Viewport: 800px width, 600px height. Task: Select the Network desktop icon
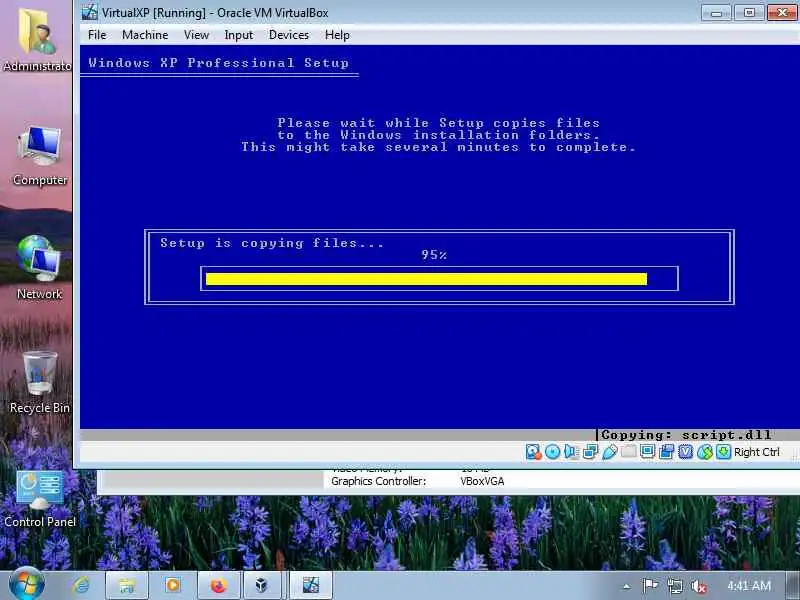coord(39,268)
